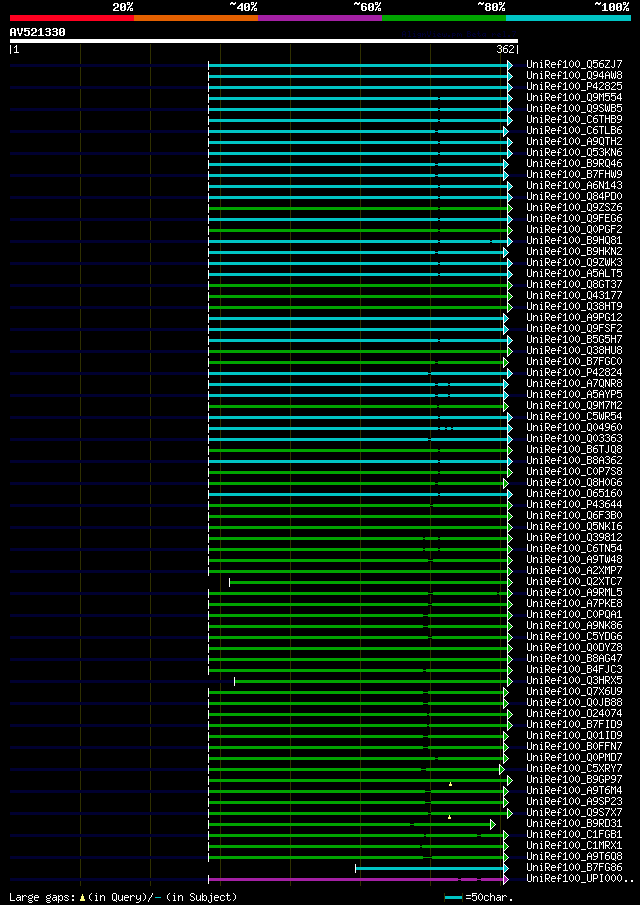Click the UniRef100_A7QNR8 entry
This screenshot has height=905, width=640.
point(574,384)
